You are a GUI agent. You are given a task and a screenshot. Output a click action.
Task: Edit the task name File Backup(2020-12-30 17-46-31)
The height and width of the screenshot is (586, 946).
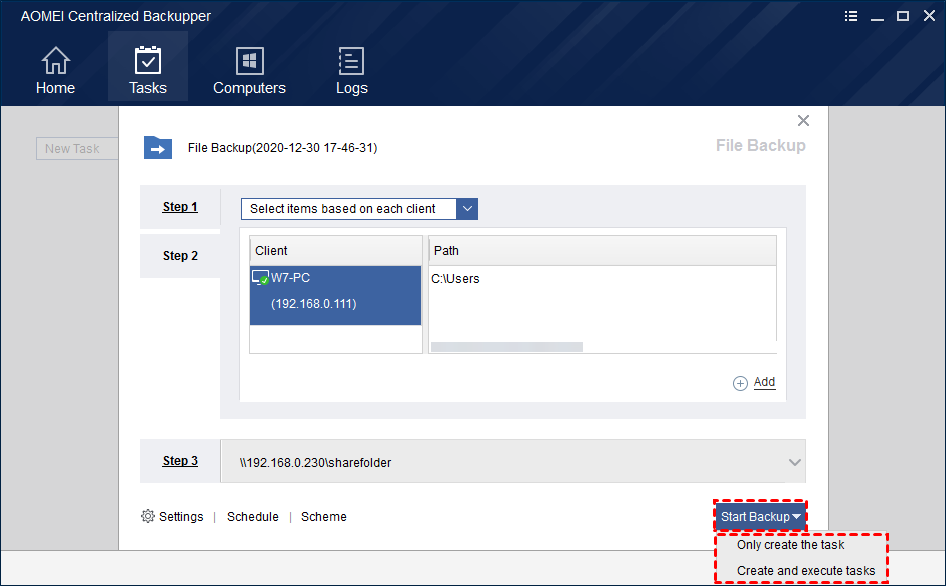pyautogui.click(x=282, y=148)
